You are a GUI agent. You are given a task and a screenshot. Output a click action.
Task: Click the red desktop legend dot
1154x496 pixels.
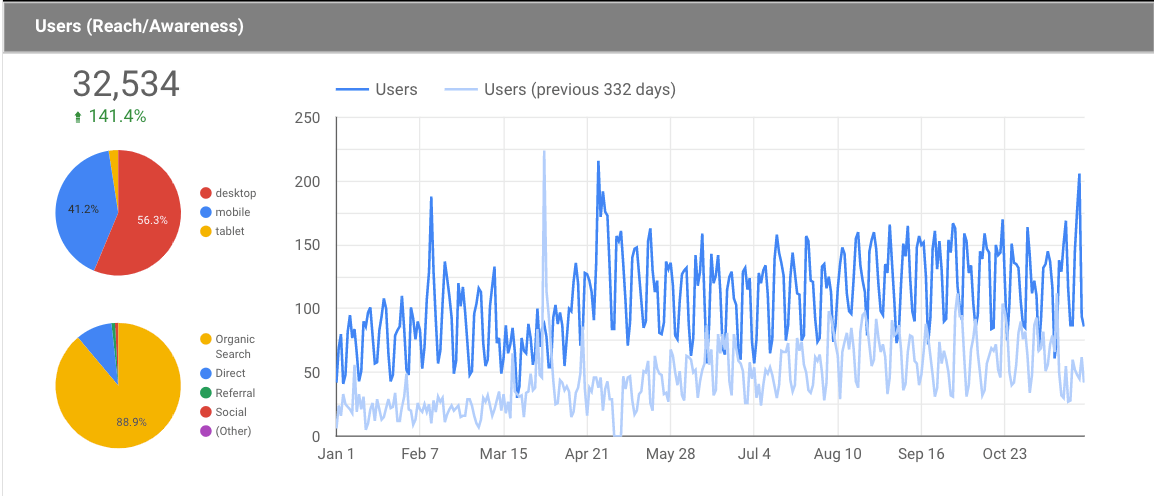206,194
